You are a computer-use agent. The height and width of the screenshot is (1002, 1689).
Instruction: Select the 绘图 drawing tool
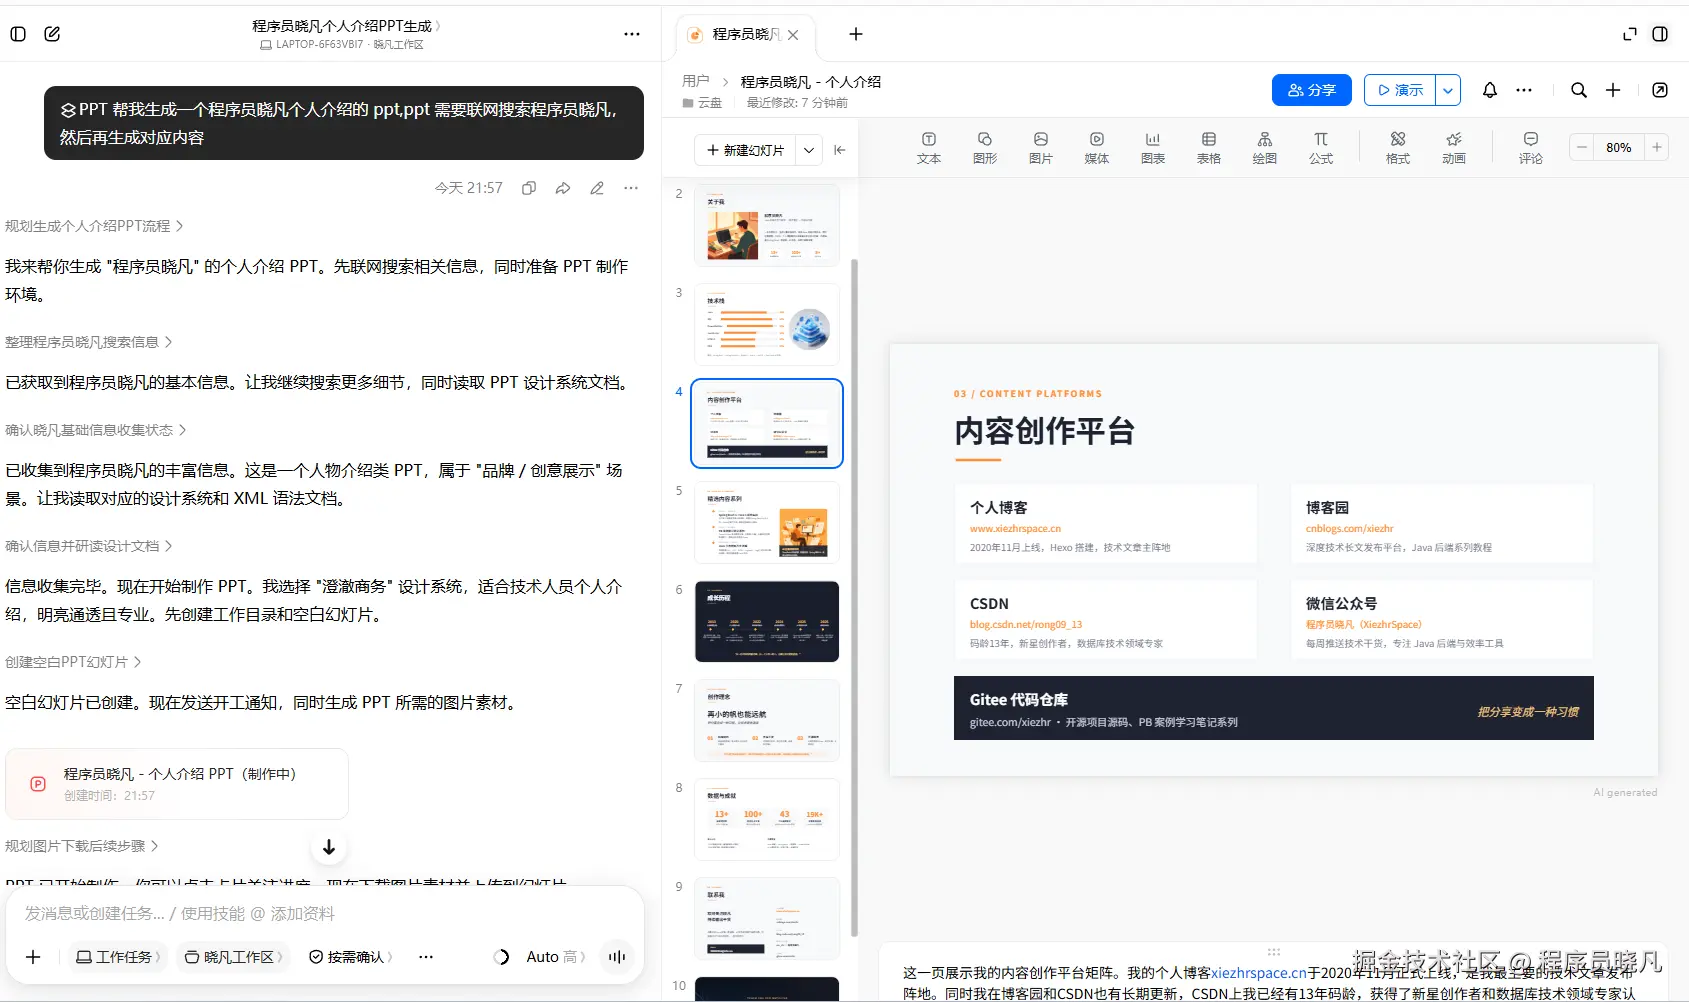tap(1265, 148)
